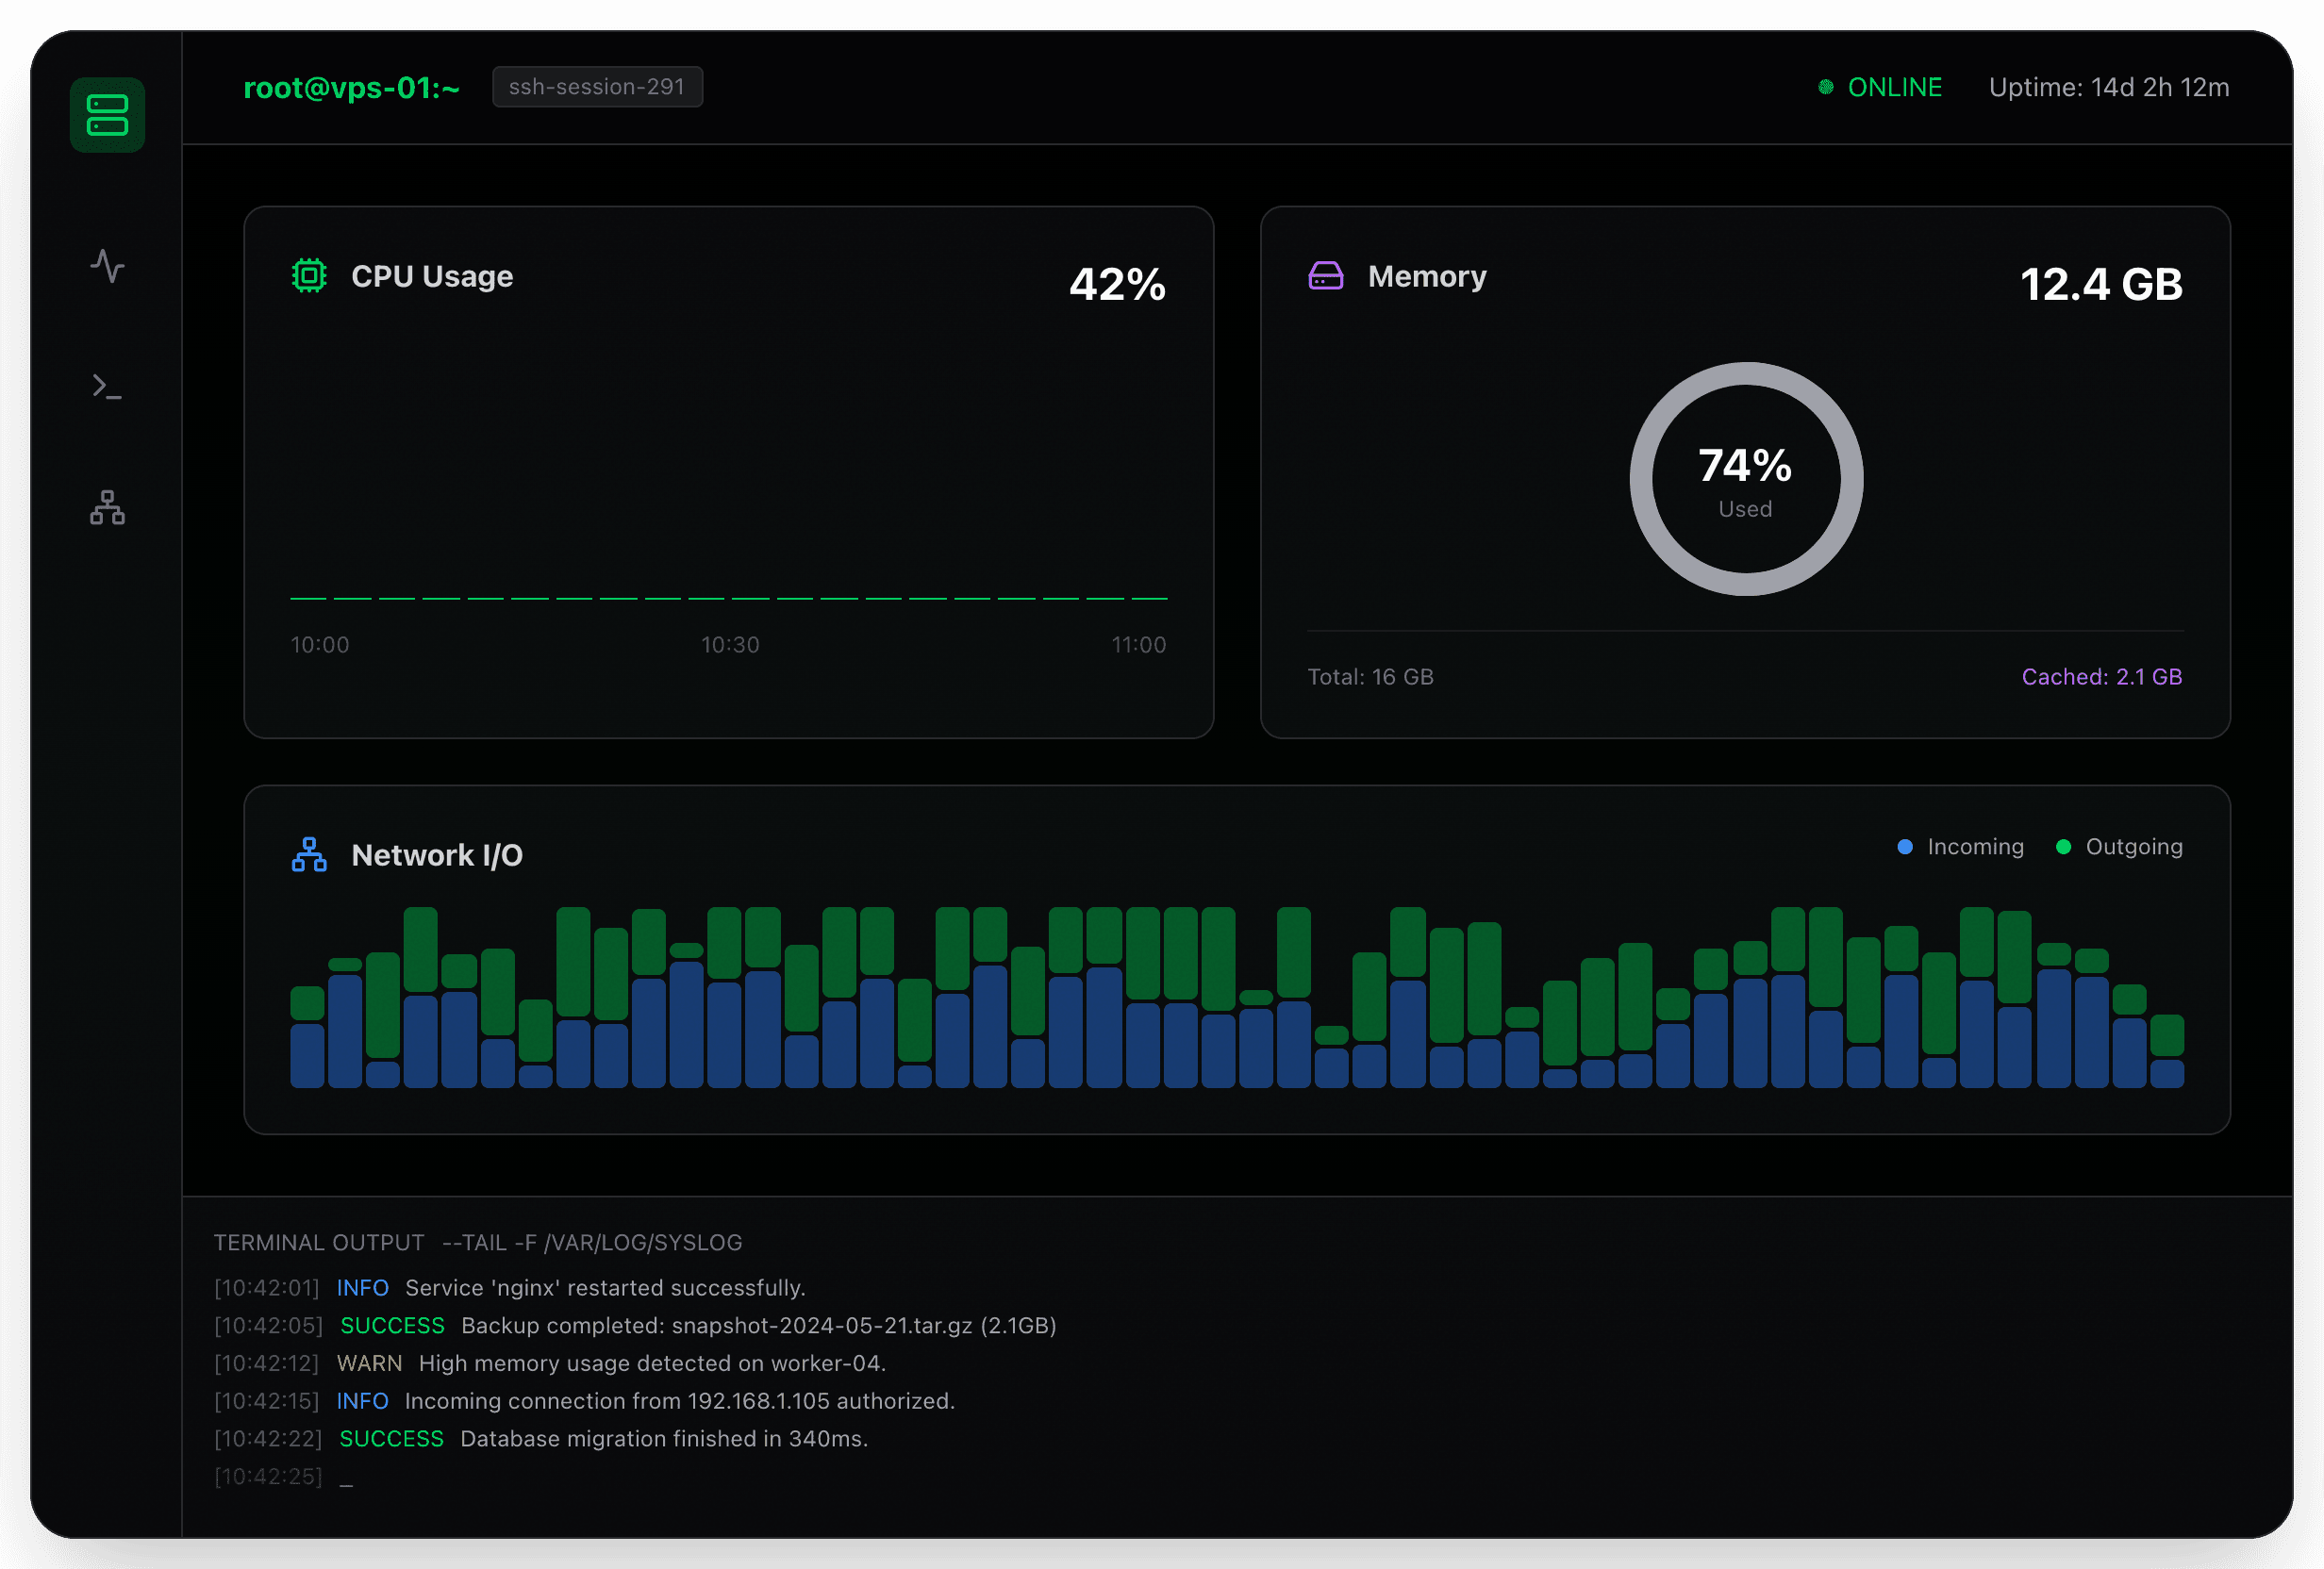The image size is (2324, 1569).
Task: Click the memory drive icon on Memory card
Action: [1324, 275]
